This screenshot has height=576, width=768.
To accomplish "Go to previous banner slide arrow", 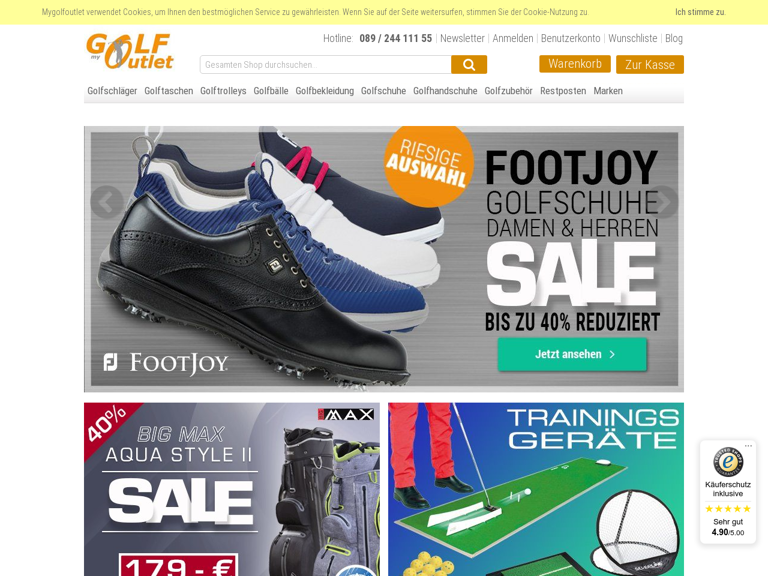I will pos(106,202).
